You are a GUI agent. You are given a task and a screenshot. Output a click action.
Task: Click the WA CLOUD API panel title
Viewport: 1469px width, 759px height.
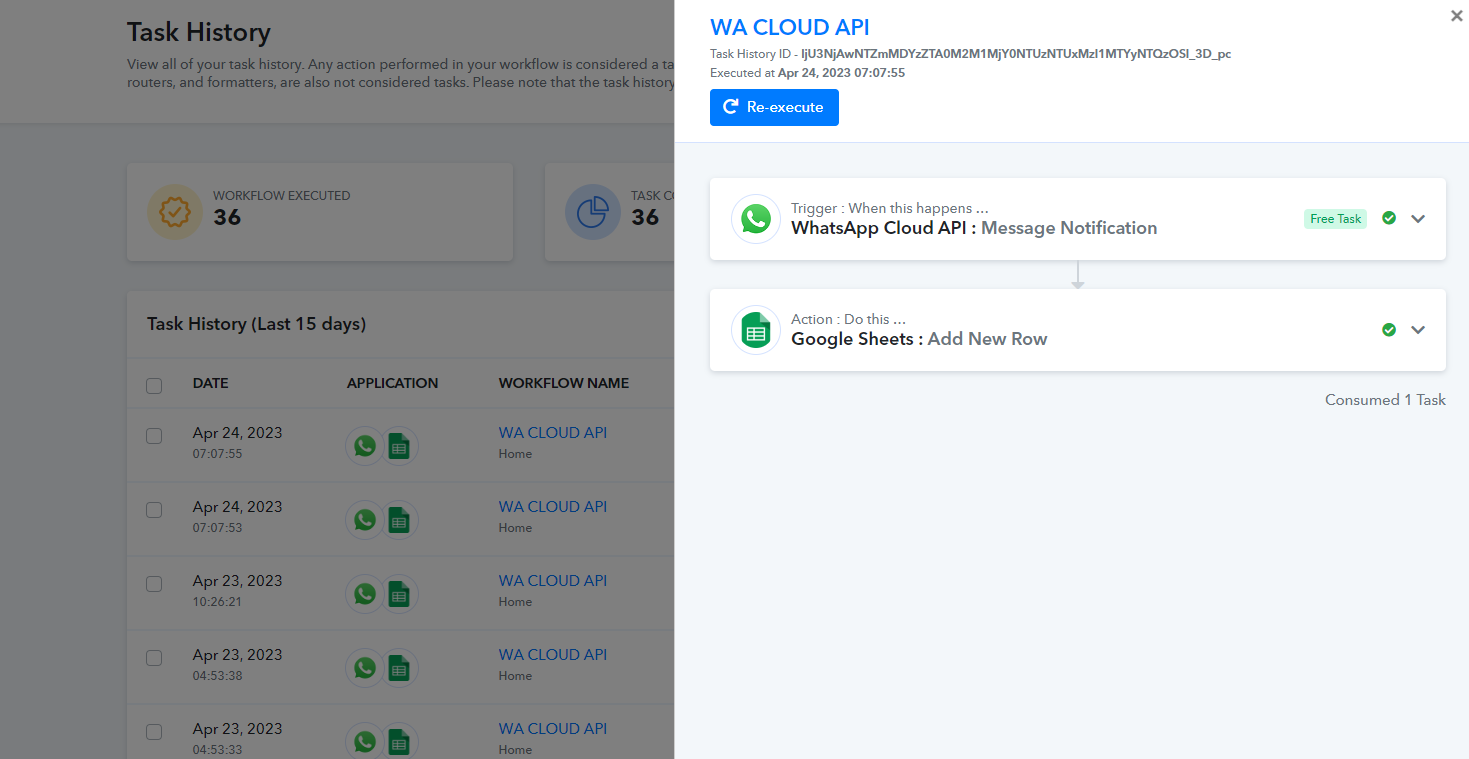(x=790, y=28)
